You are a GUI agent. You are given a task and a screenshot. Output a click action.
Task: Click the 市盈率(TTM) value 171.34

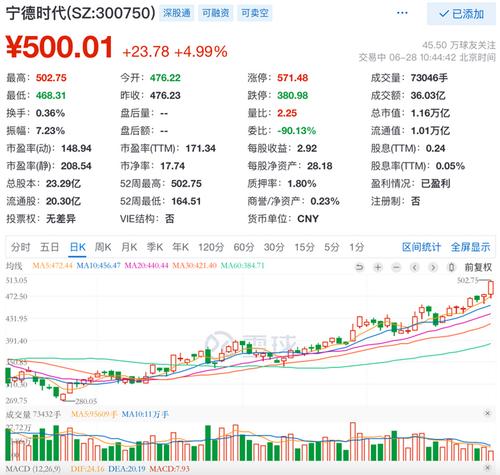201,148
